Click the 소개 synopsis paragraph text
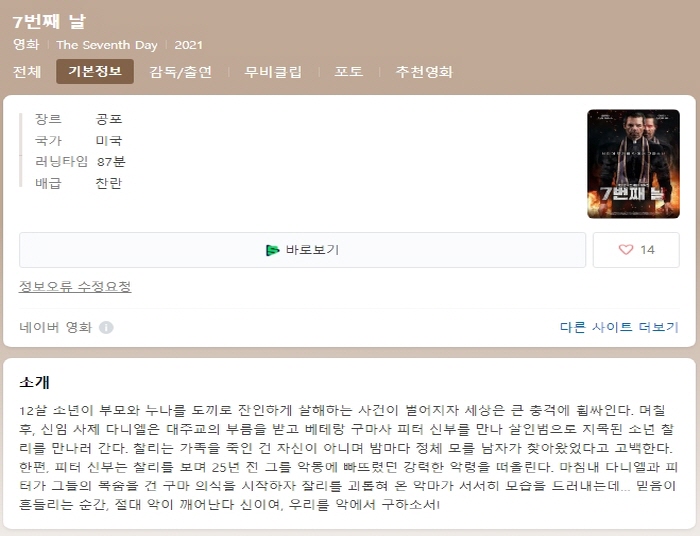700x536 pixels. pyautogui.click(x=349, y=457)
